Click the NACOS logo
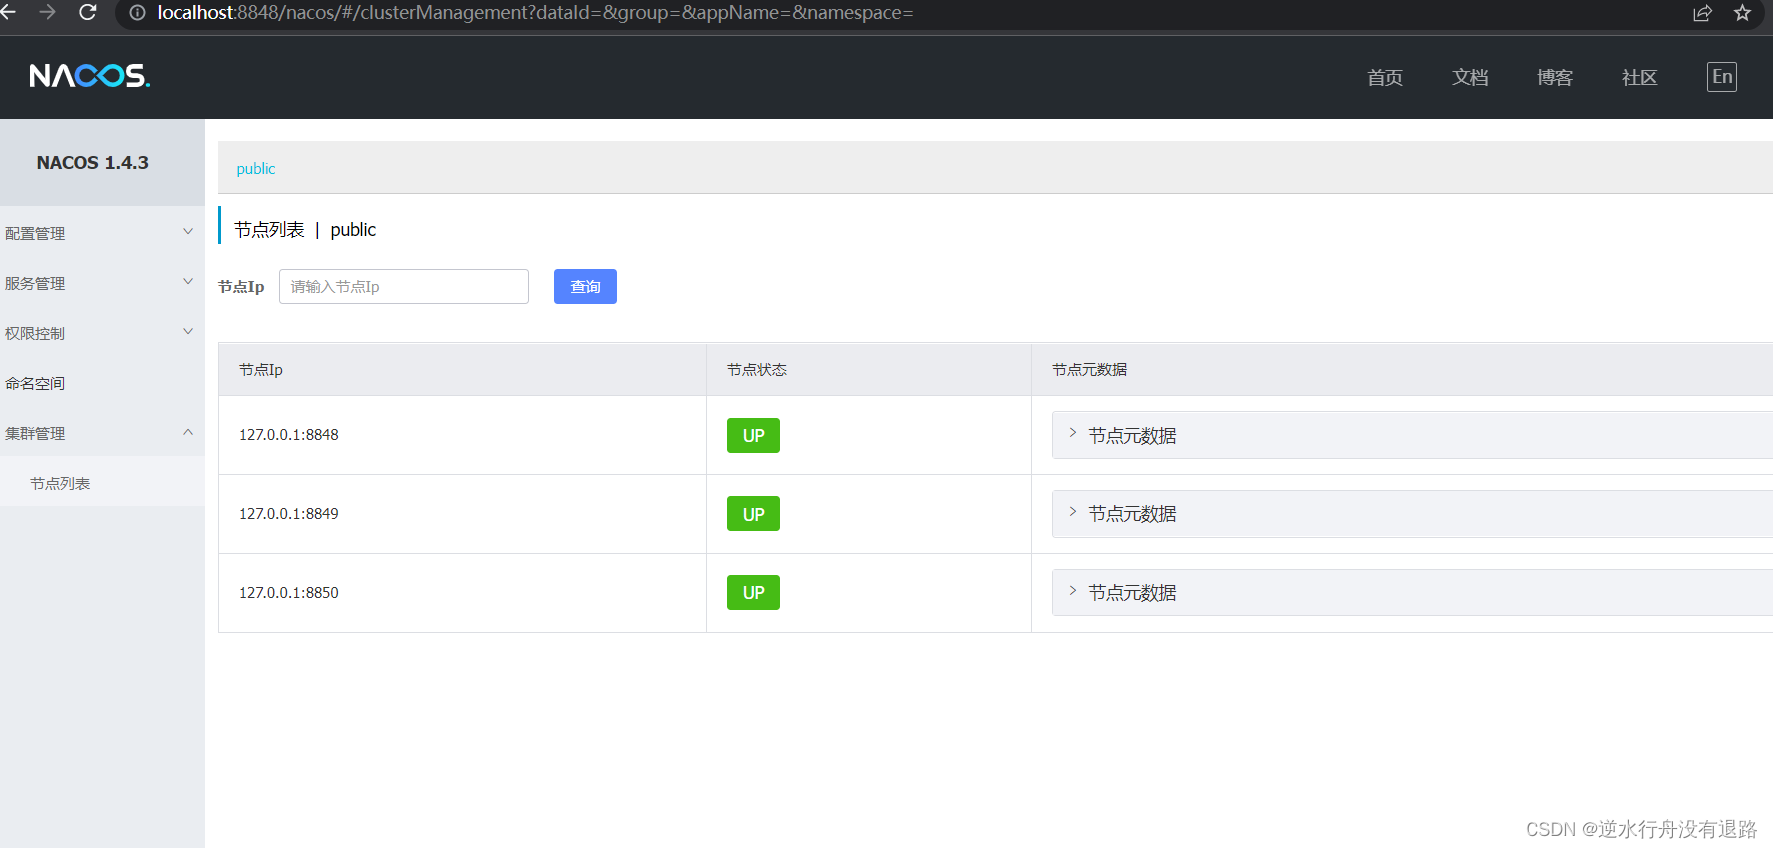 click(90, 76)
